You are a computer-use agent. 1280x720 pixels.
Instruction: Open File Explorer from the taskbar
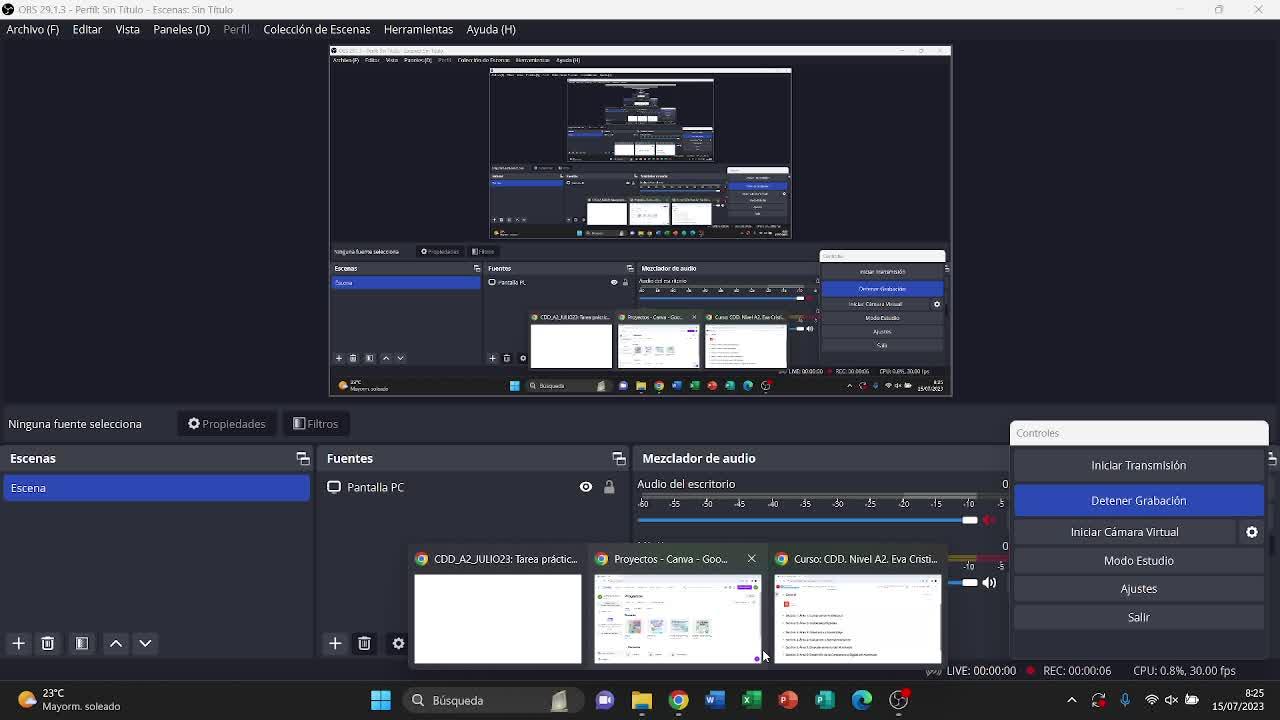(x=641, y=700)
